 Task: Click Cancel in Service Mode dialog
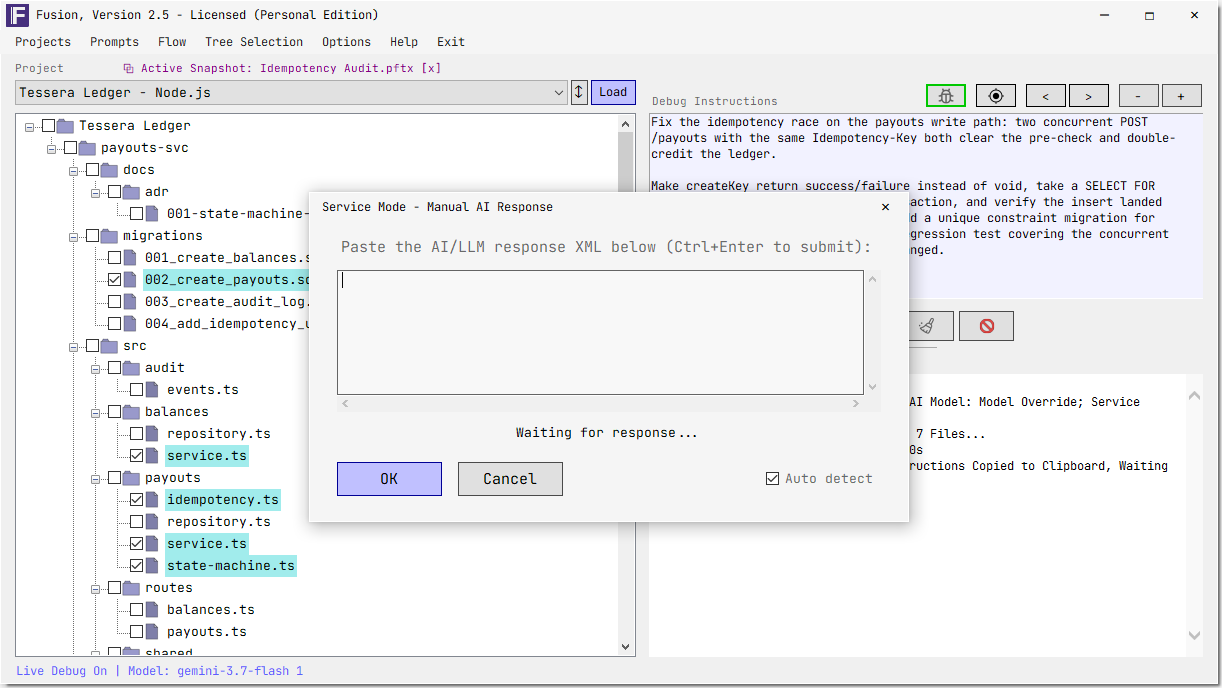pyautogui.click(x=510, y=479)
